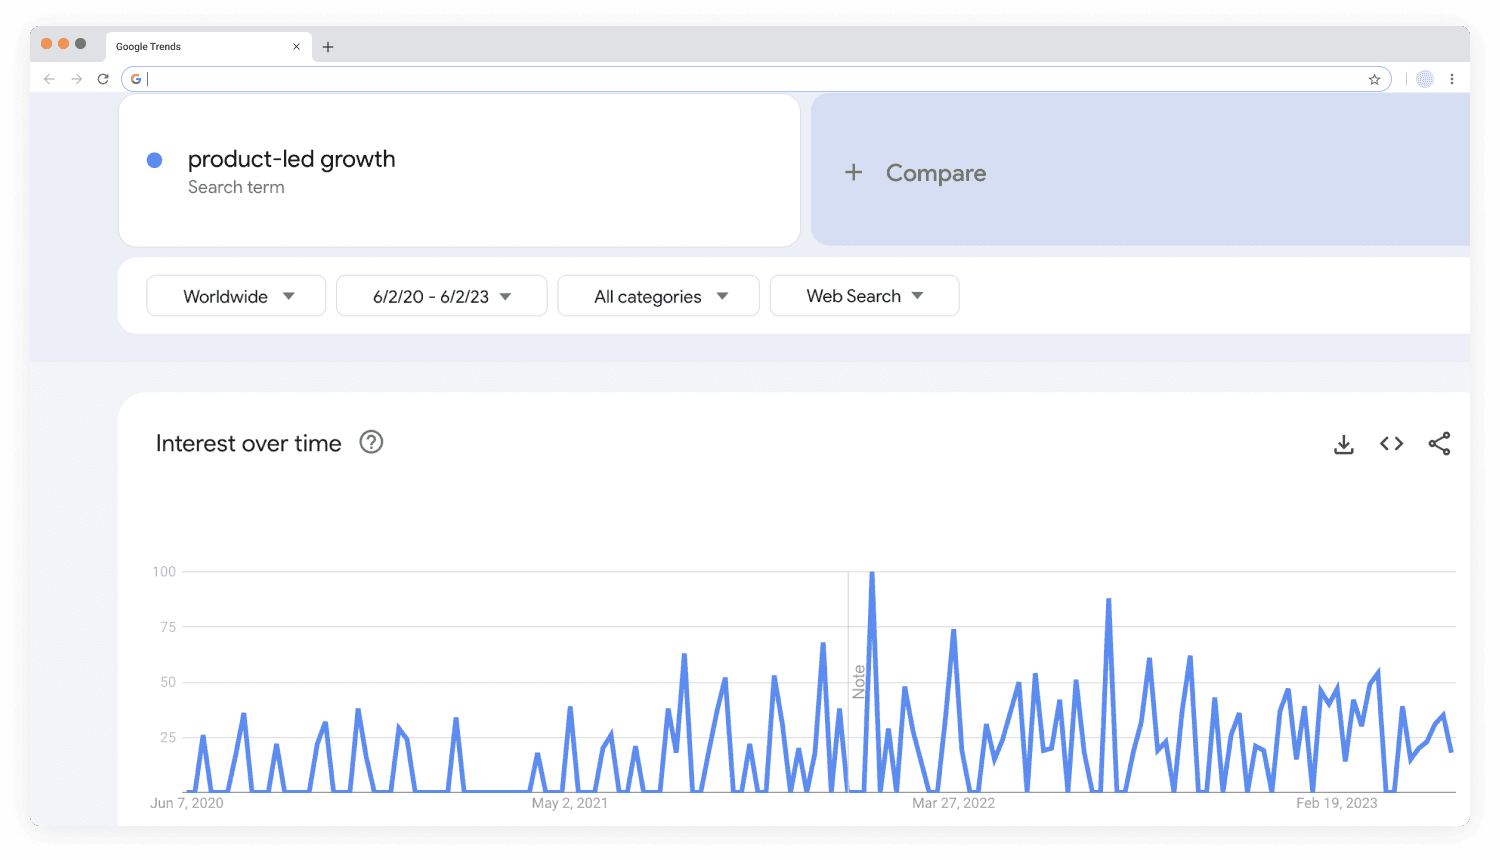Open the Web Search type dropdown

tap(865, 296)
